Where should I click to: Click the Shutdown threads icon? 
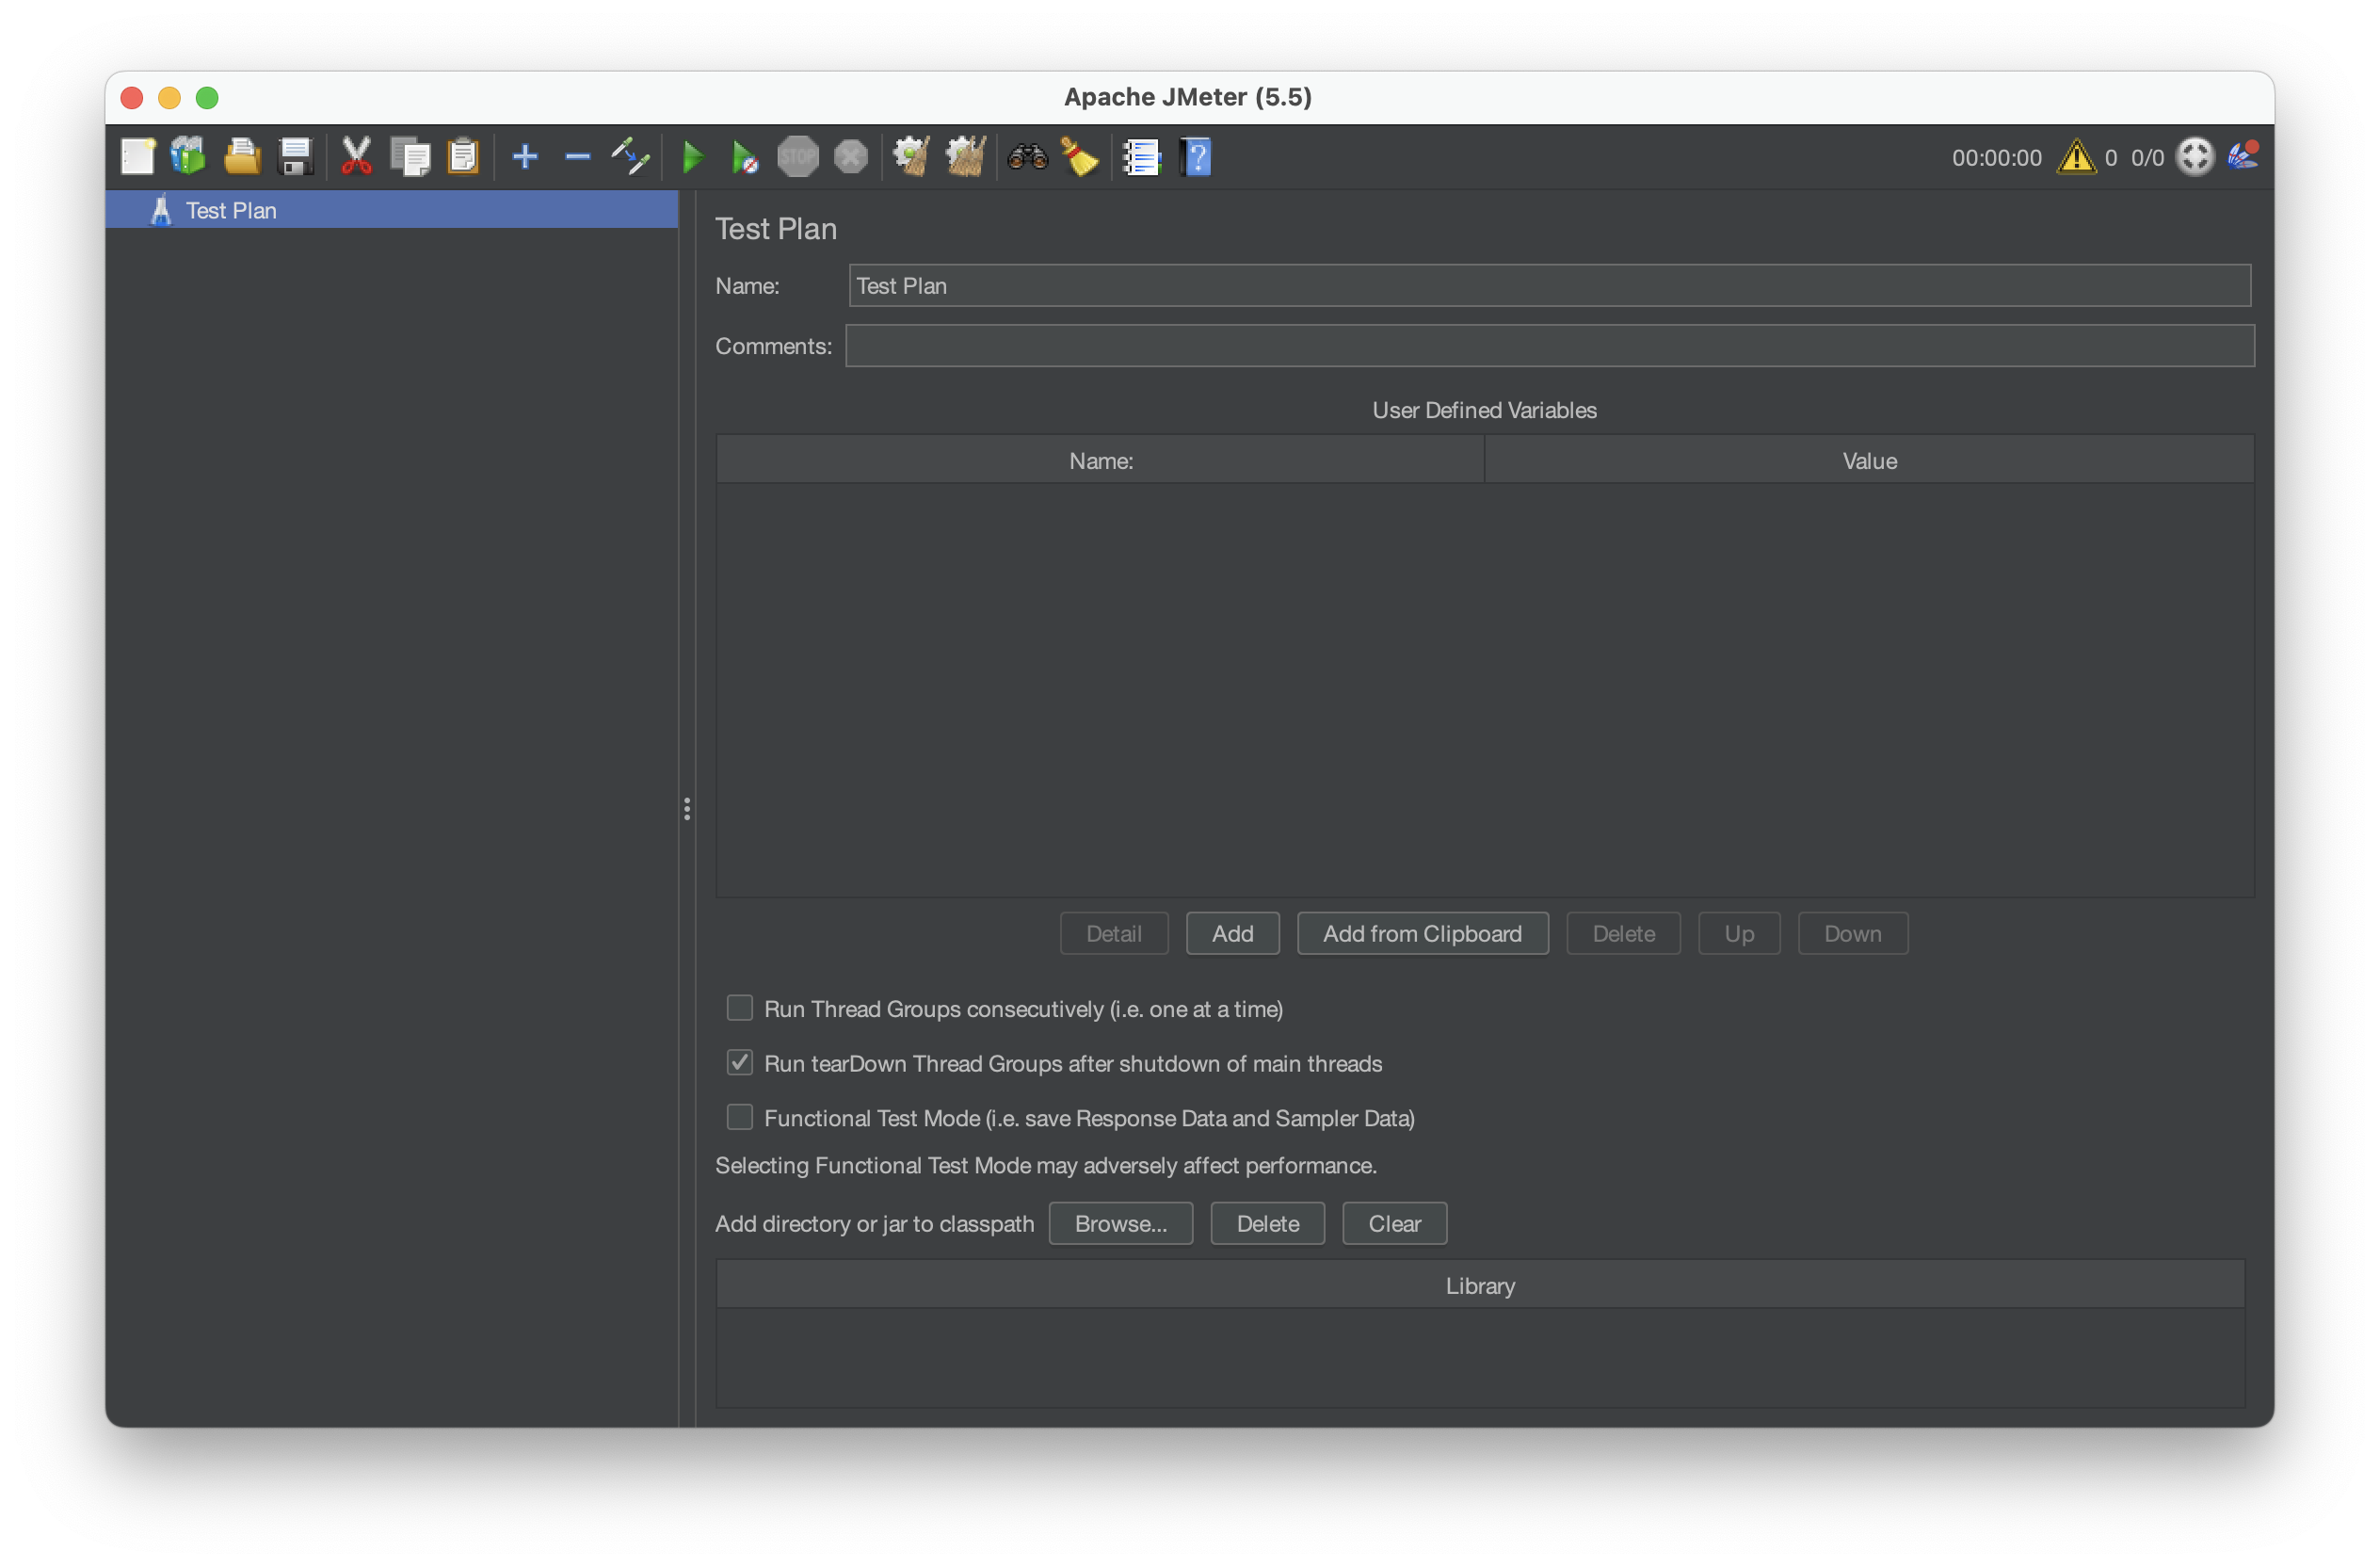pos(851,157)
